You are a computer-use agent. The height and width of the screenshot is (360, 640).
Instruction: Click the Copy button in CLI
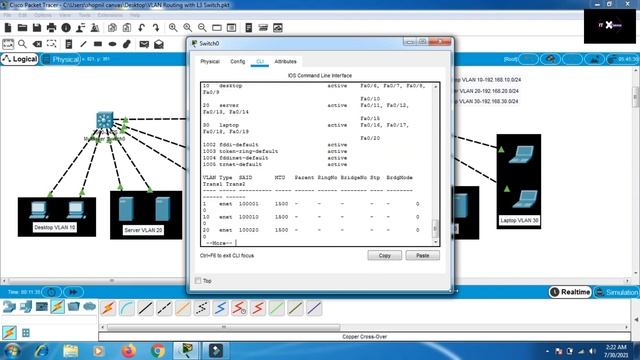(384, 256)
